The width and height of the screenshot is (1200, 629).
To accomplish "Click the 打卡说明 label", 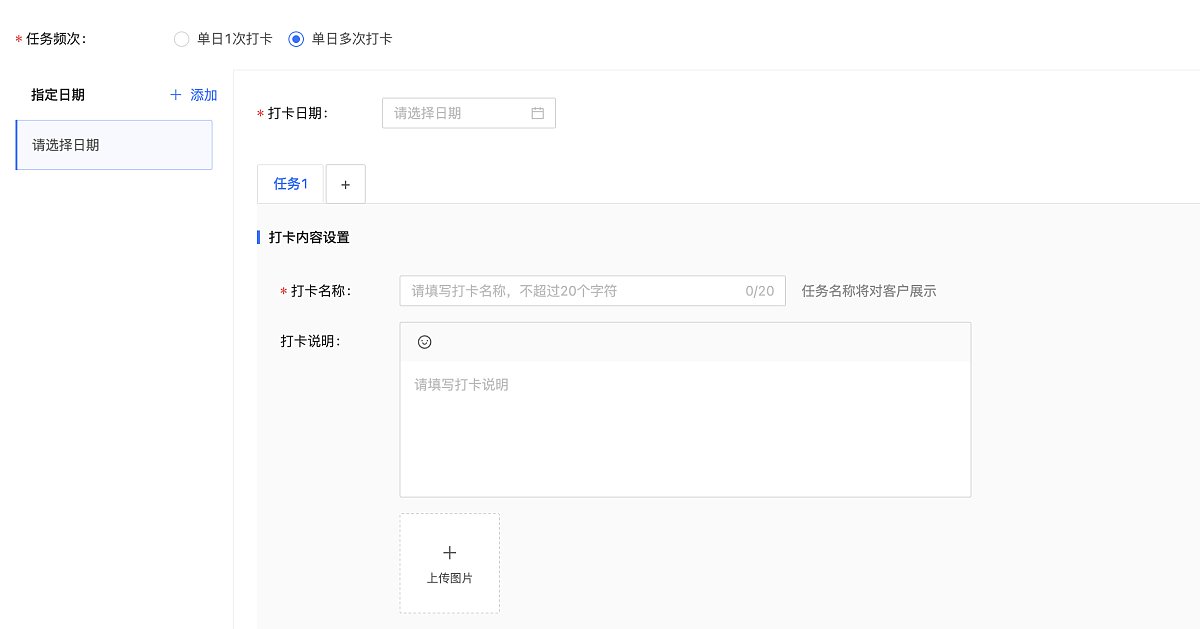I will click(311, 341).
